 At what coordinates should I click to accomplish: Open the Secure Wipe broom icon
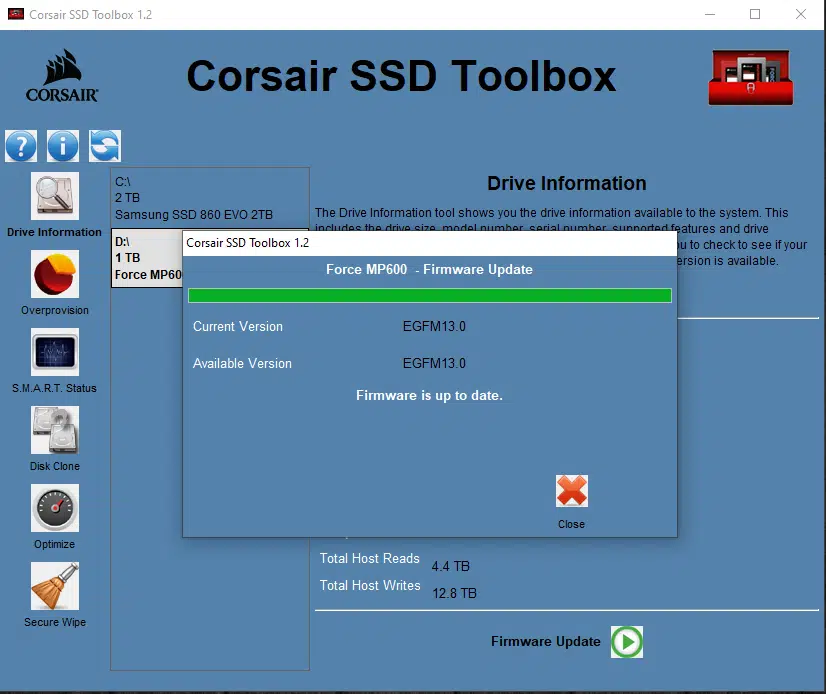[x=55, y=586]
